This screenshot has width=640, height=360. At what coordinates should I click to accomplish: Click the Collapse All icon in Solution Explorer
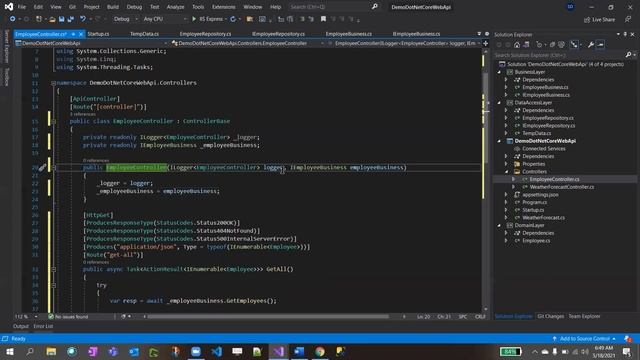point(552,45)
